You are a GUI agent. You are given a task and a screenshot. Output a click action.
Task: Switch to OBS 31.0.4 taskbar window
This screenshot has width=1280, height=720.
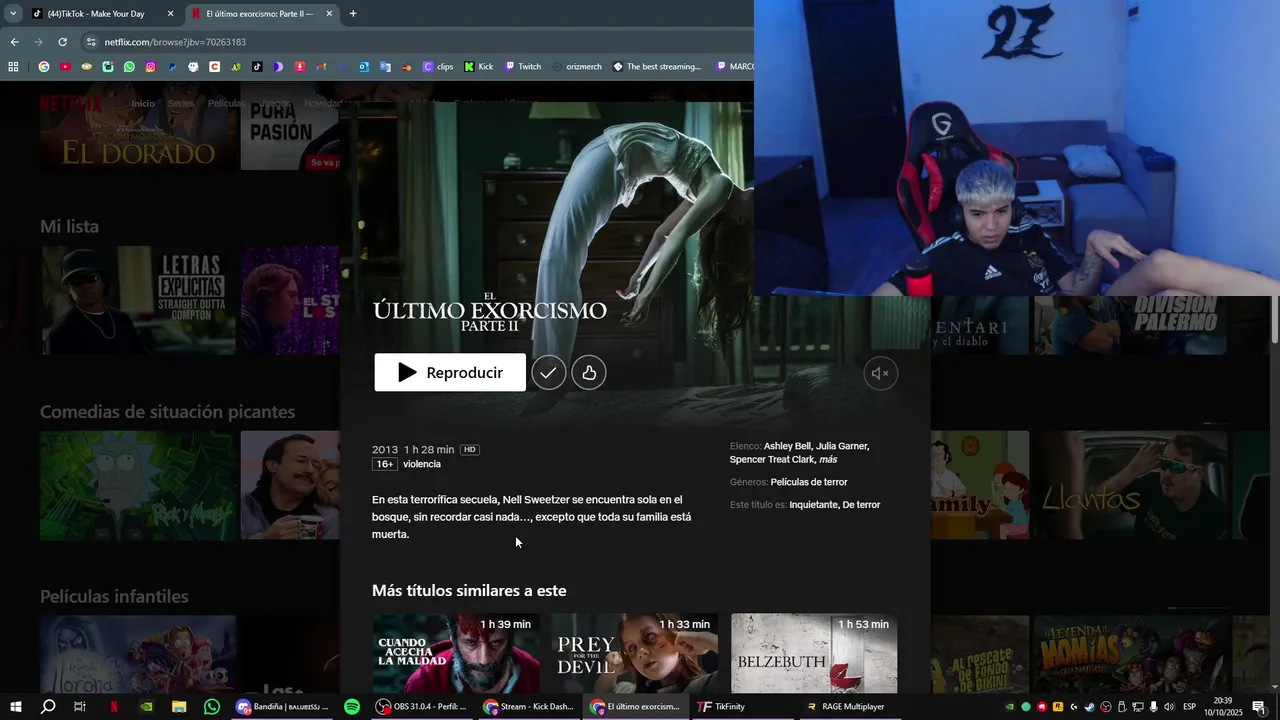[x=422, y=707]
